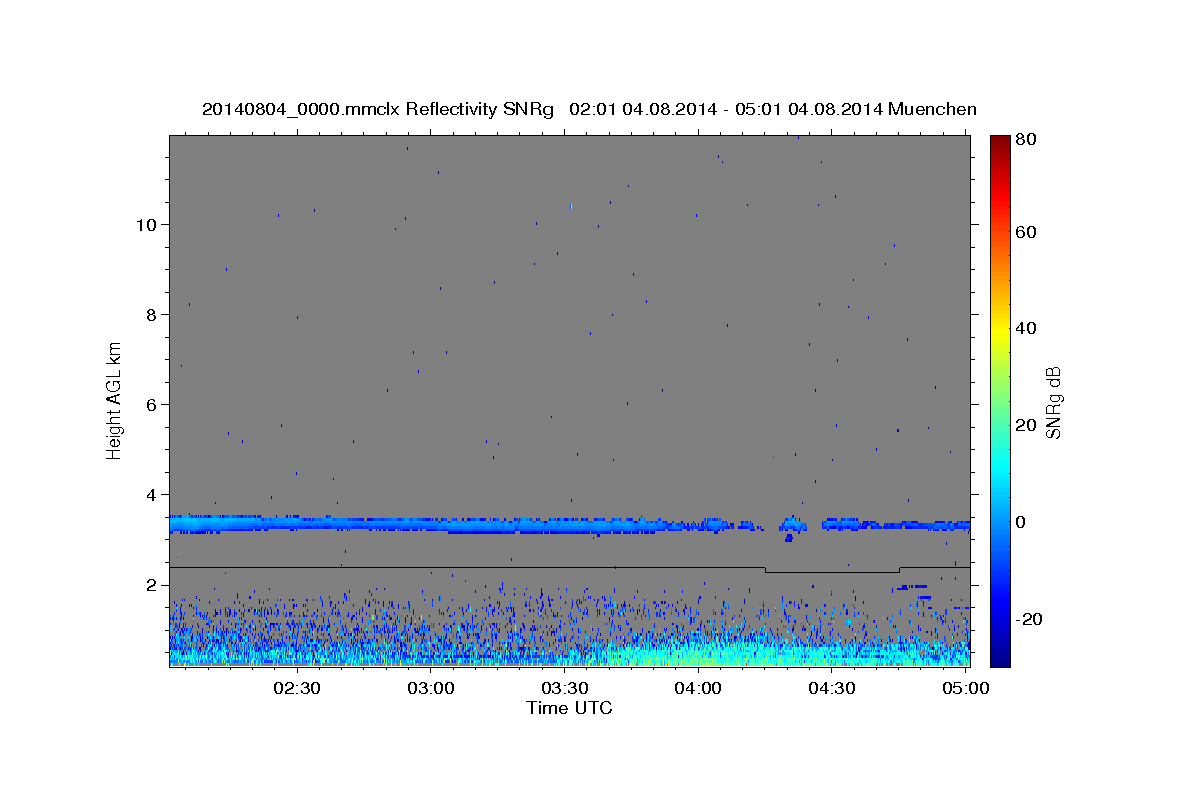Click the 'Height AGL km' y-axis label
This screenshot has height=800, width=1200.
click(x=115, y=400)
